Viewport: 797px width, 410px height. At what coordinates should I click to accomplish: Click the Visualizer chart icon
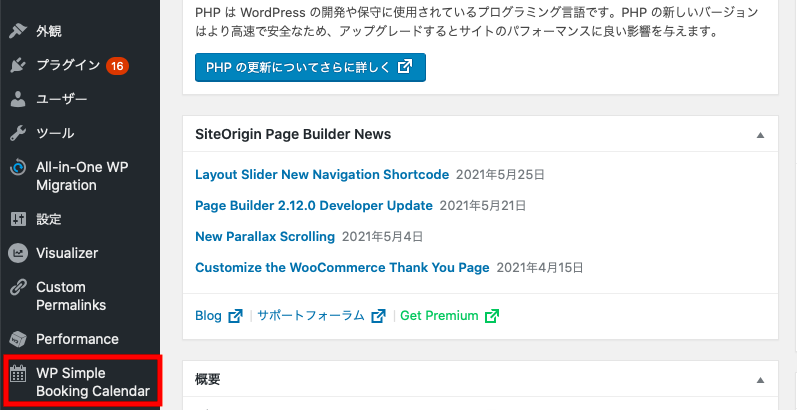[18, 253]
